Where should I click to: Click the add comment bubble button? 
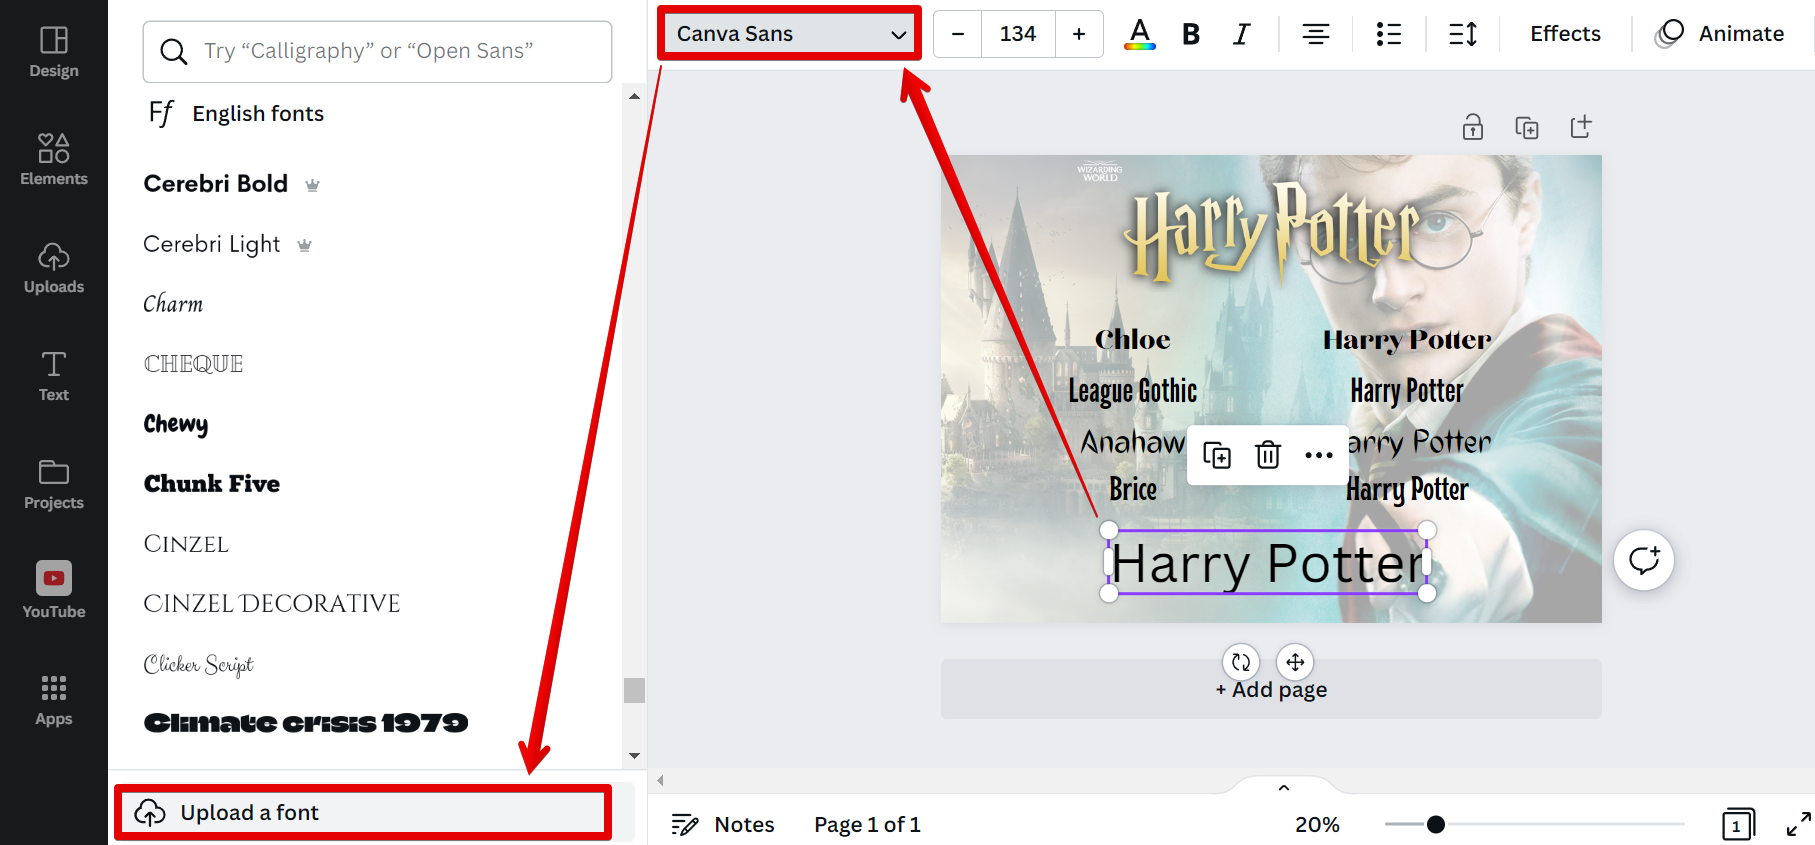coord(1643,560)
